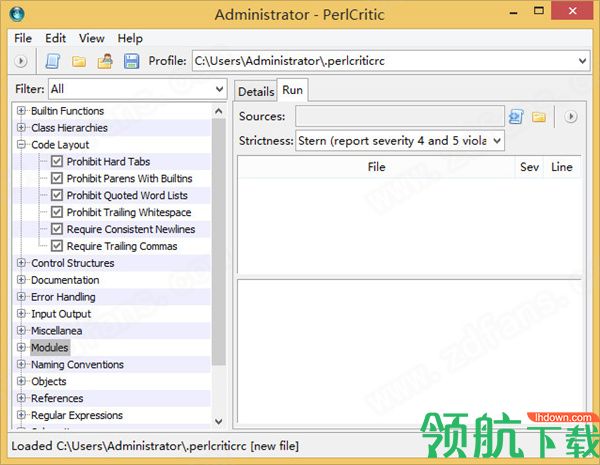Viewport: 600px width, 465px height.
Task: Expand the Control Structures node
Action: [21, 263]
